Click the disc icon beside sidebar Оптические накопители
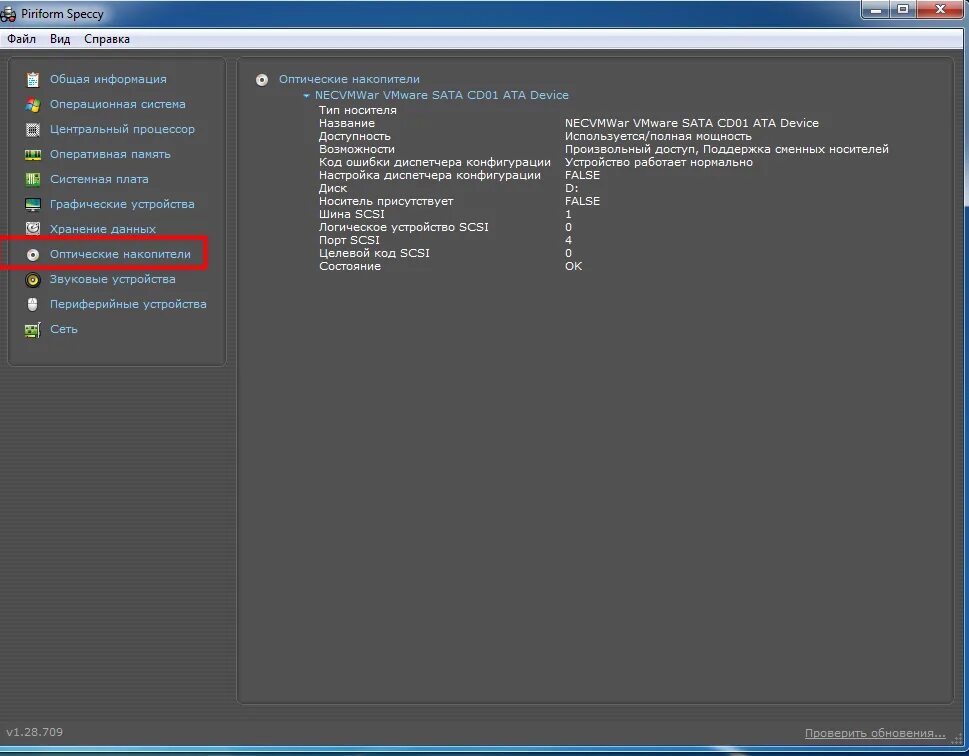 (x=33, y=255)
